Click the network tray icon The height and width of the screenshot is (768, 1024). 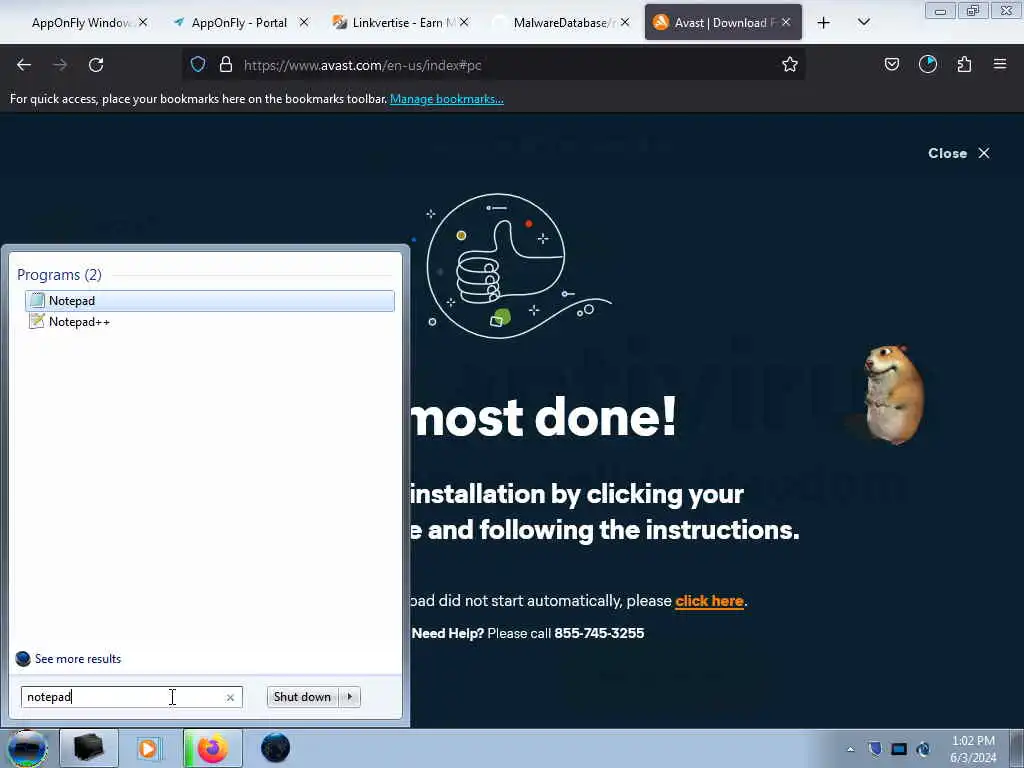(x=923, y=749)
